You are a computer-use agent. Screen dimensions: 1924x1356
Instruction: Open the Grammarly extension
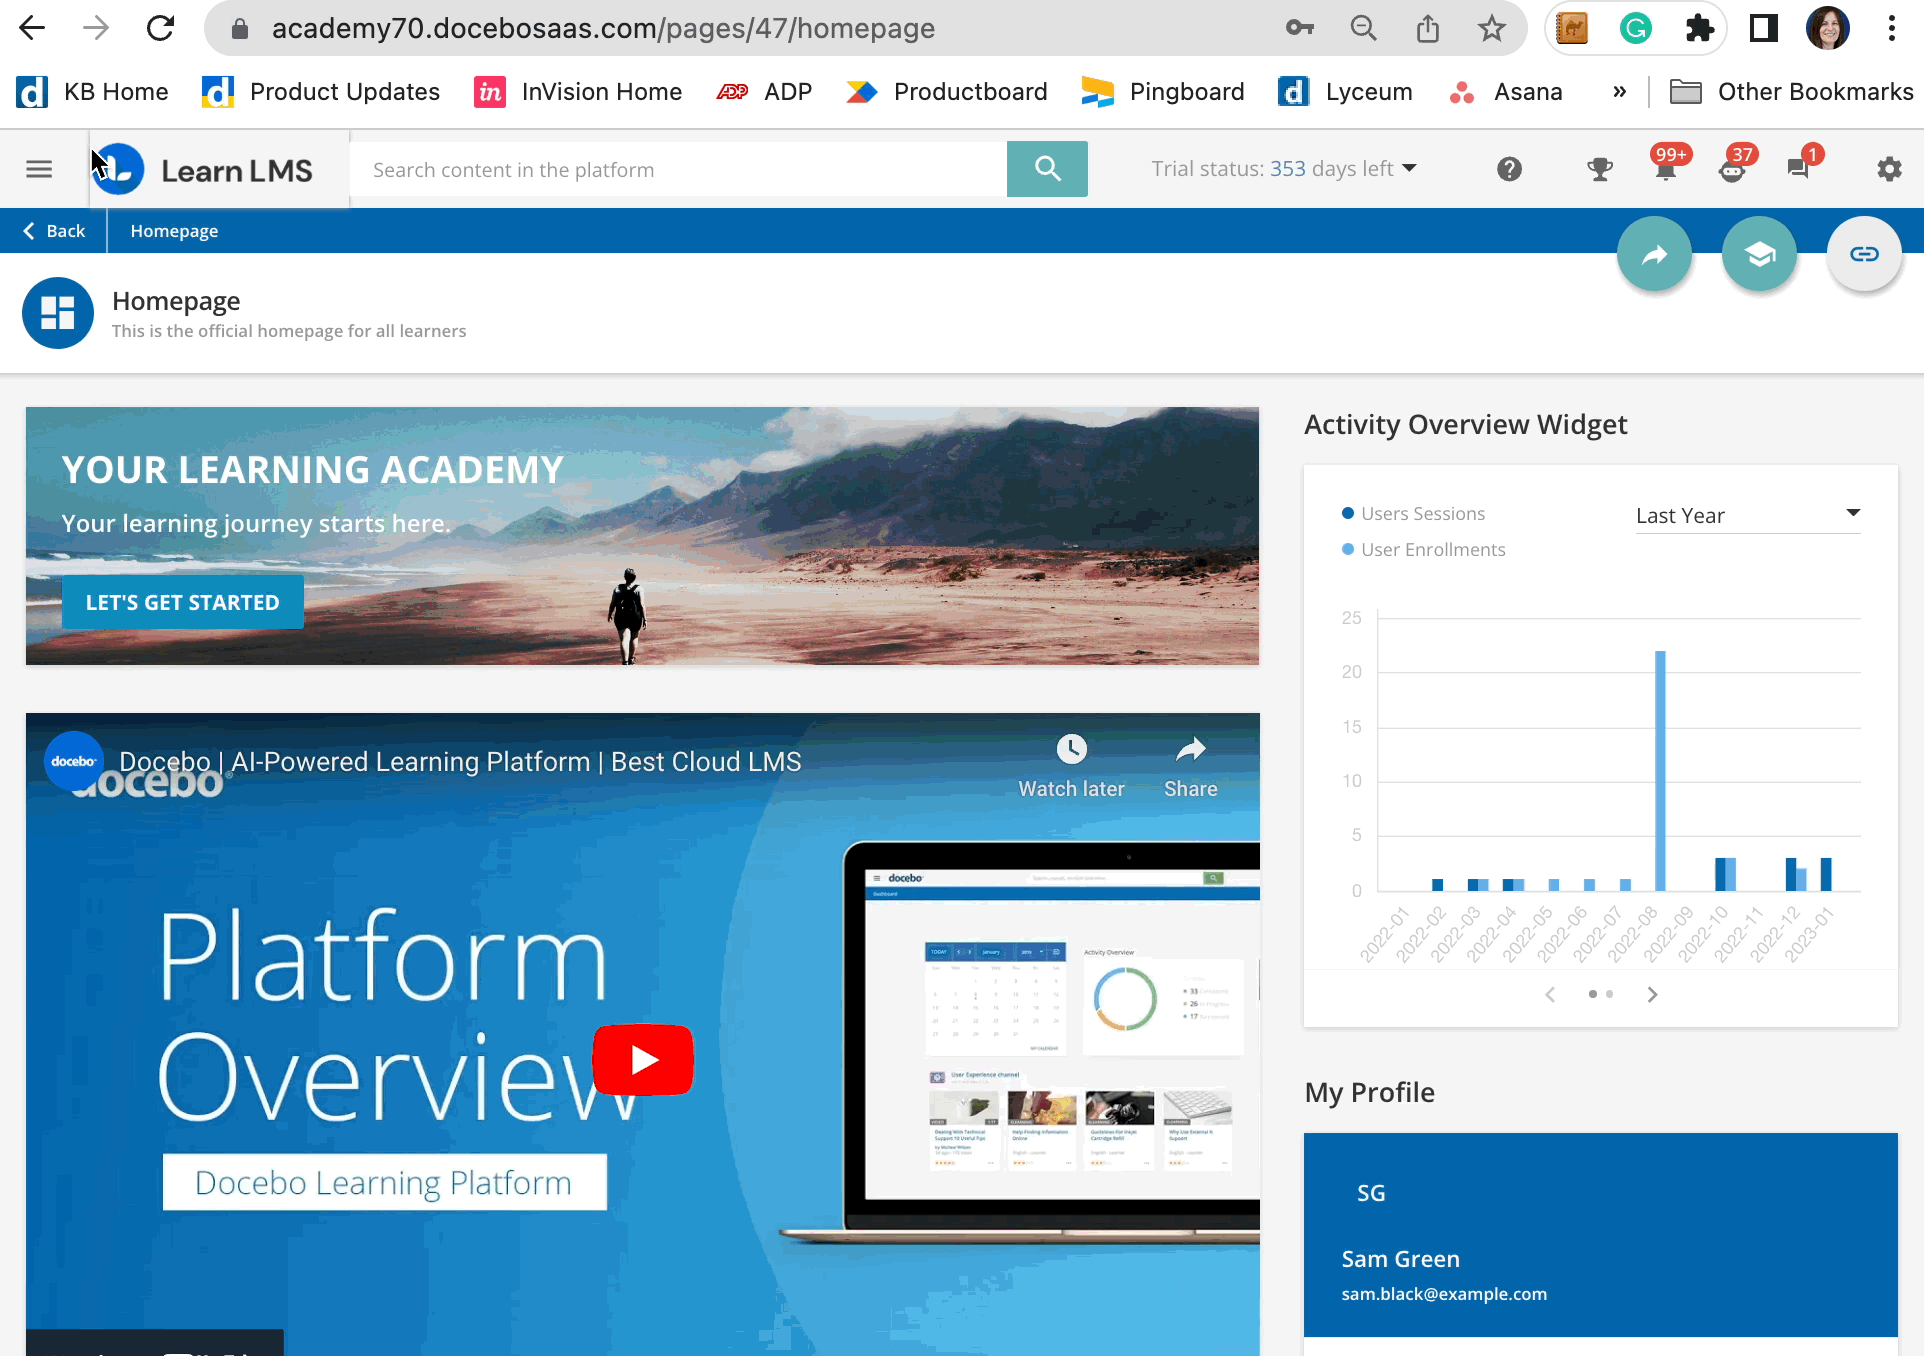point(1635,28)
